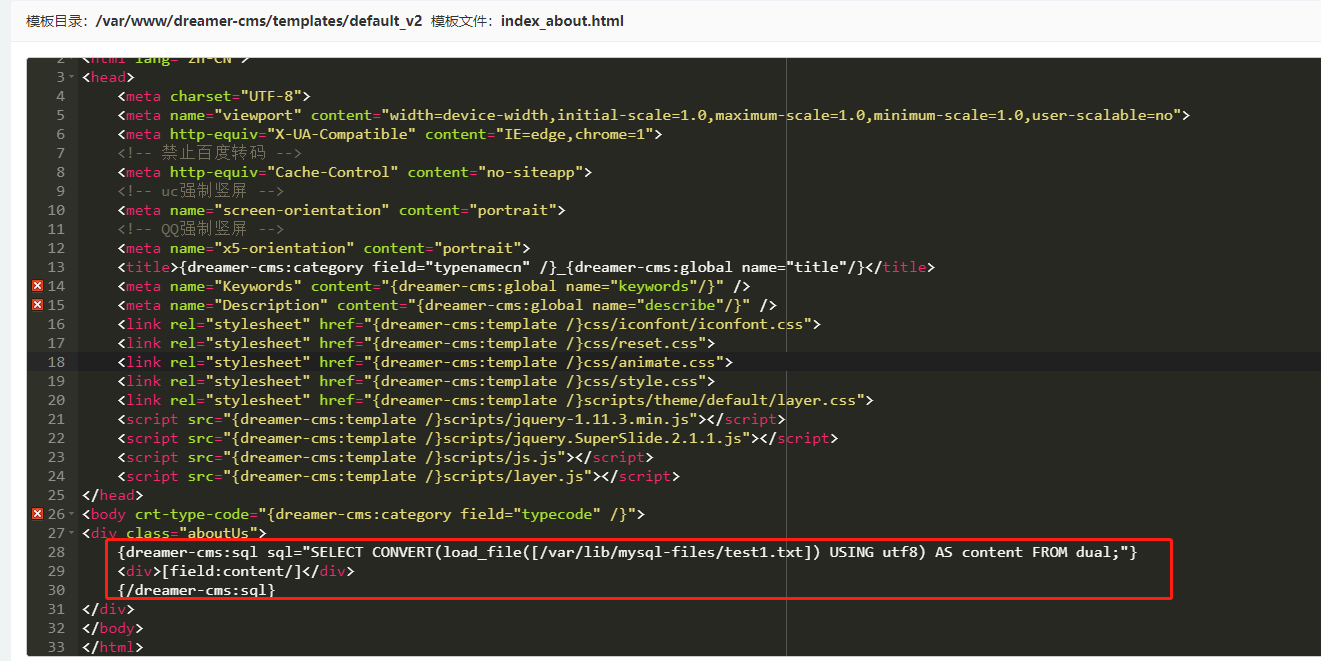Click the div class aboutUs line
The height and width of the screenshot is (661, 1321).
174,533
